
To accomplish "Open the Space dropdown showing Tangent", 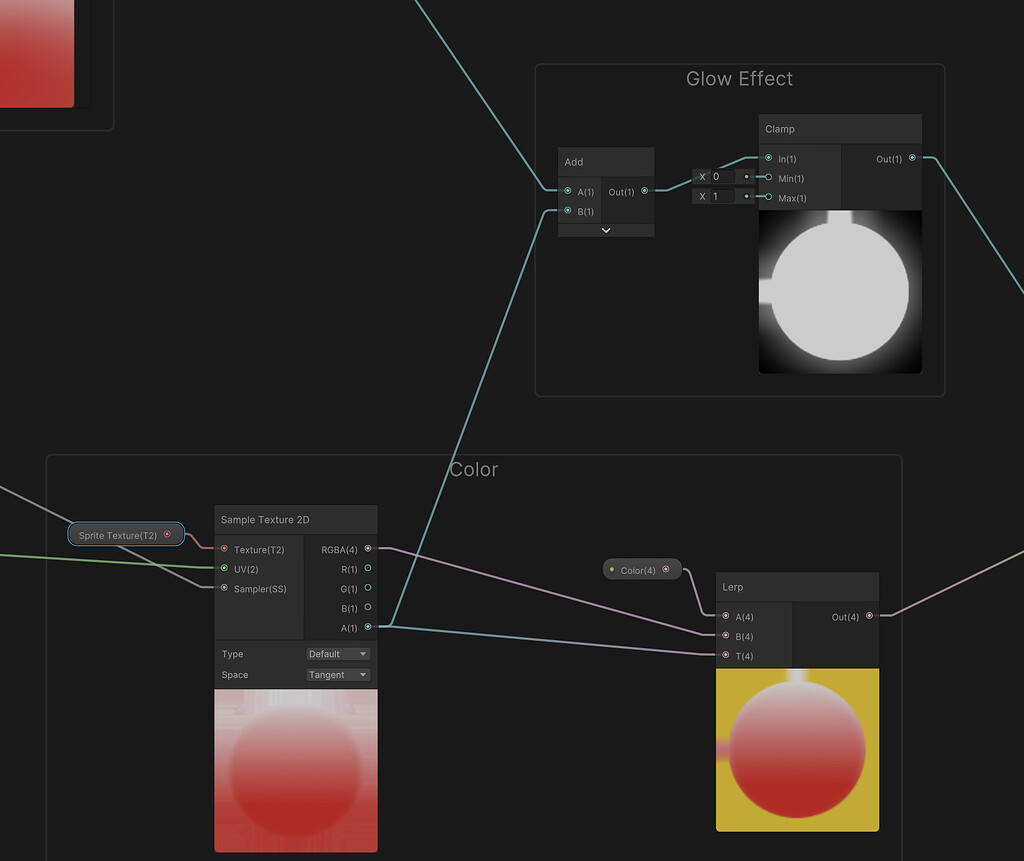I will [338, 675].
